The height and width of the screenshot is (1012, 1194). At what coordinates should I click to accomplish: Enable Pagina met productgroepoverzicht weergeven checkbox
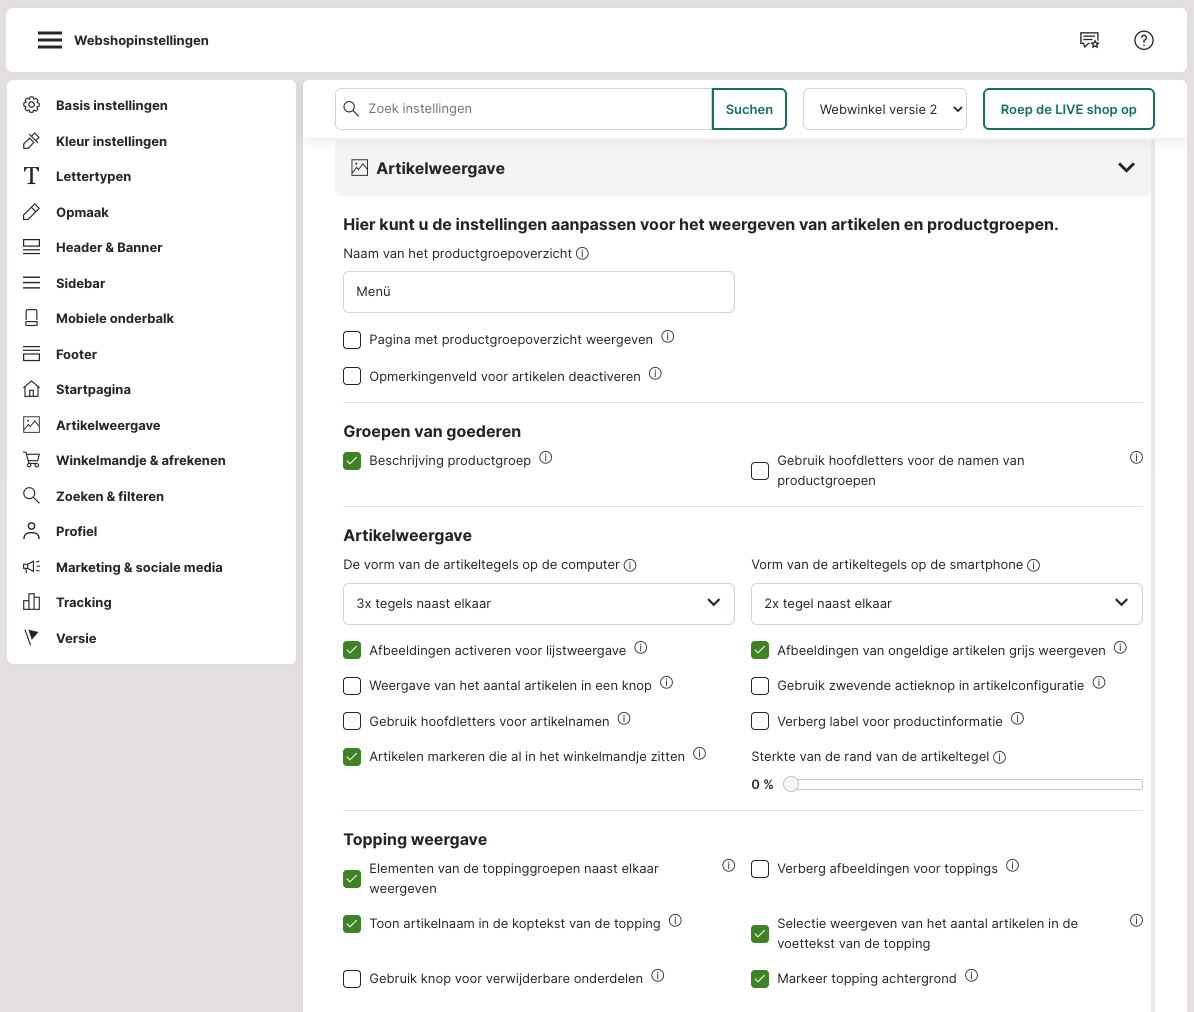pyautogui.click(x=352, y=340)
